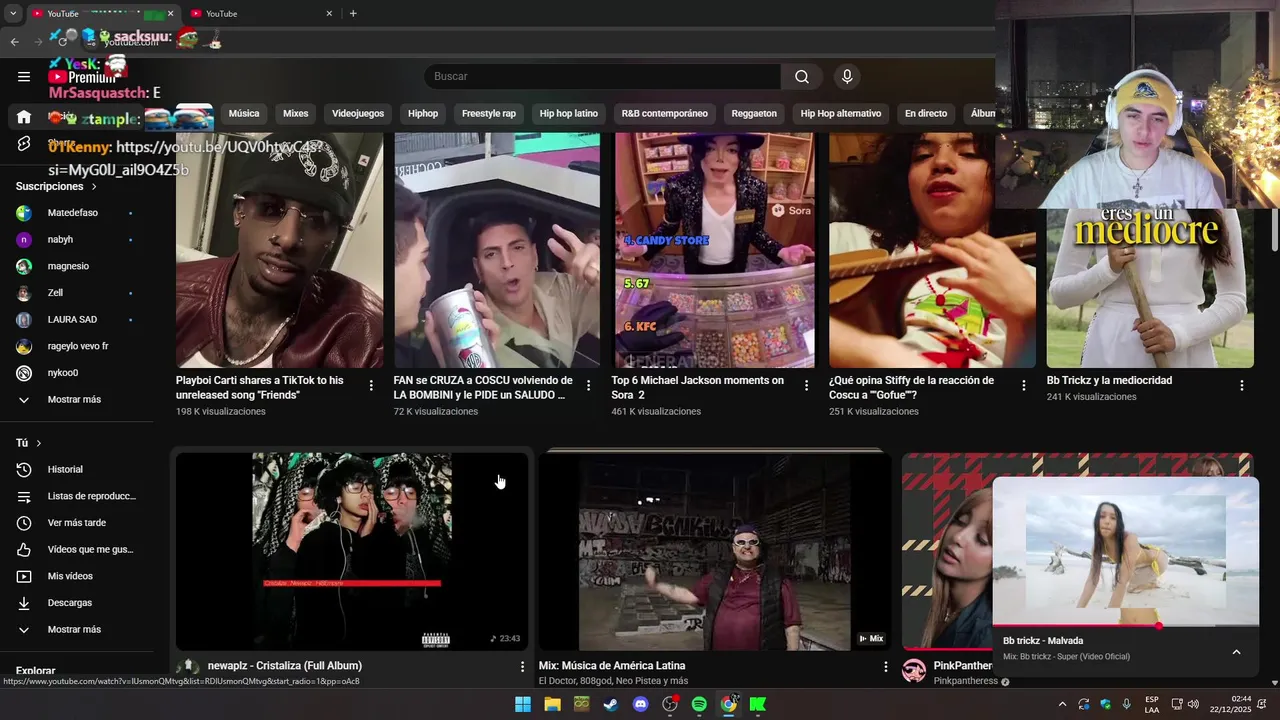Open options for Stiffy reacción video

(x=1024, y=385)
